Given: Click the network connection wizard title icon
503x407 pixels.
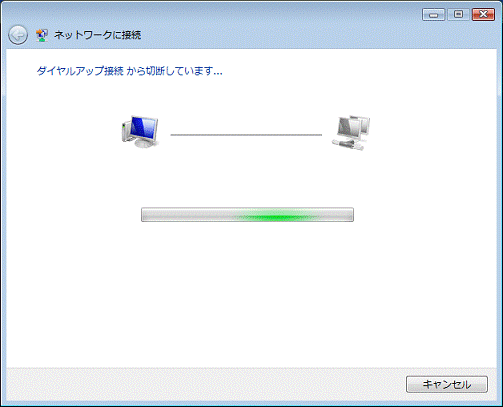Looking at the screenshot, I should pyautogui.click(x=42, y=35).
